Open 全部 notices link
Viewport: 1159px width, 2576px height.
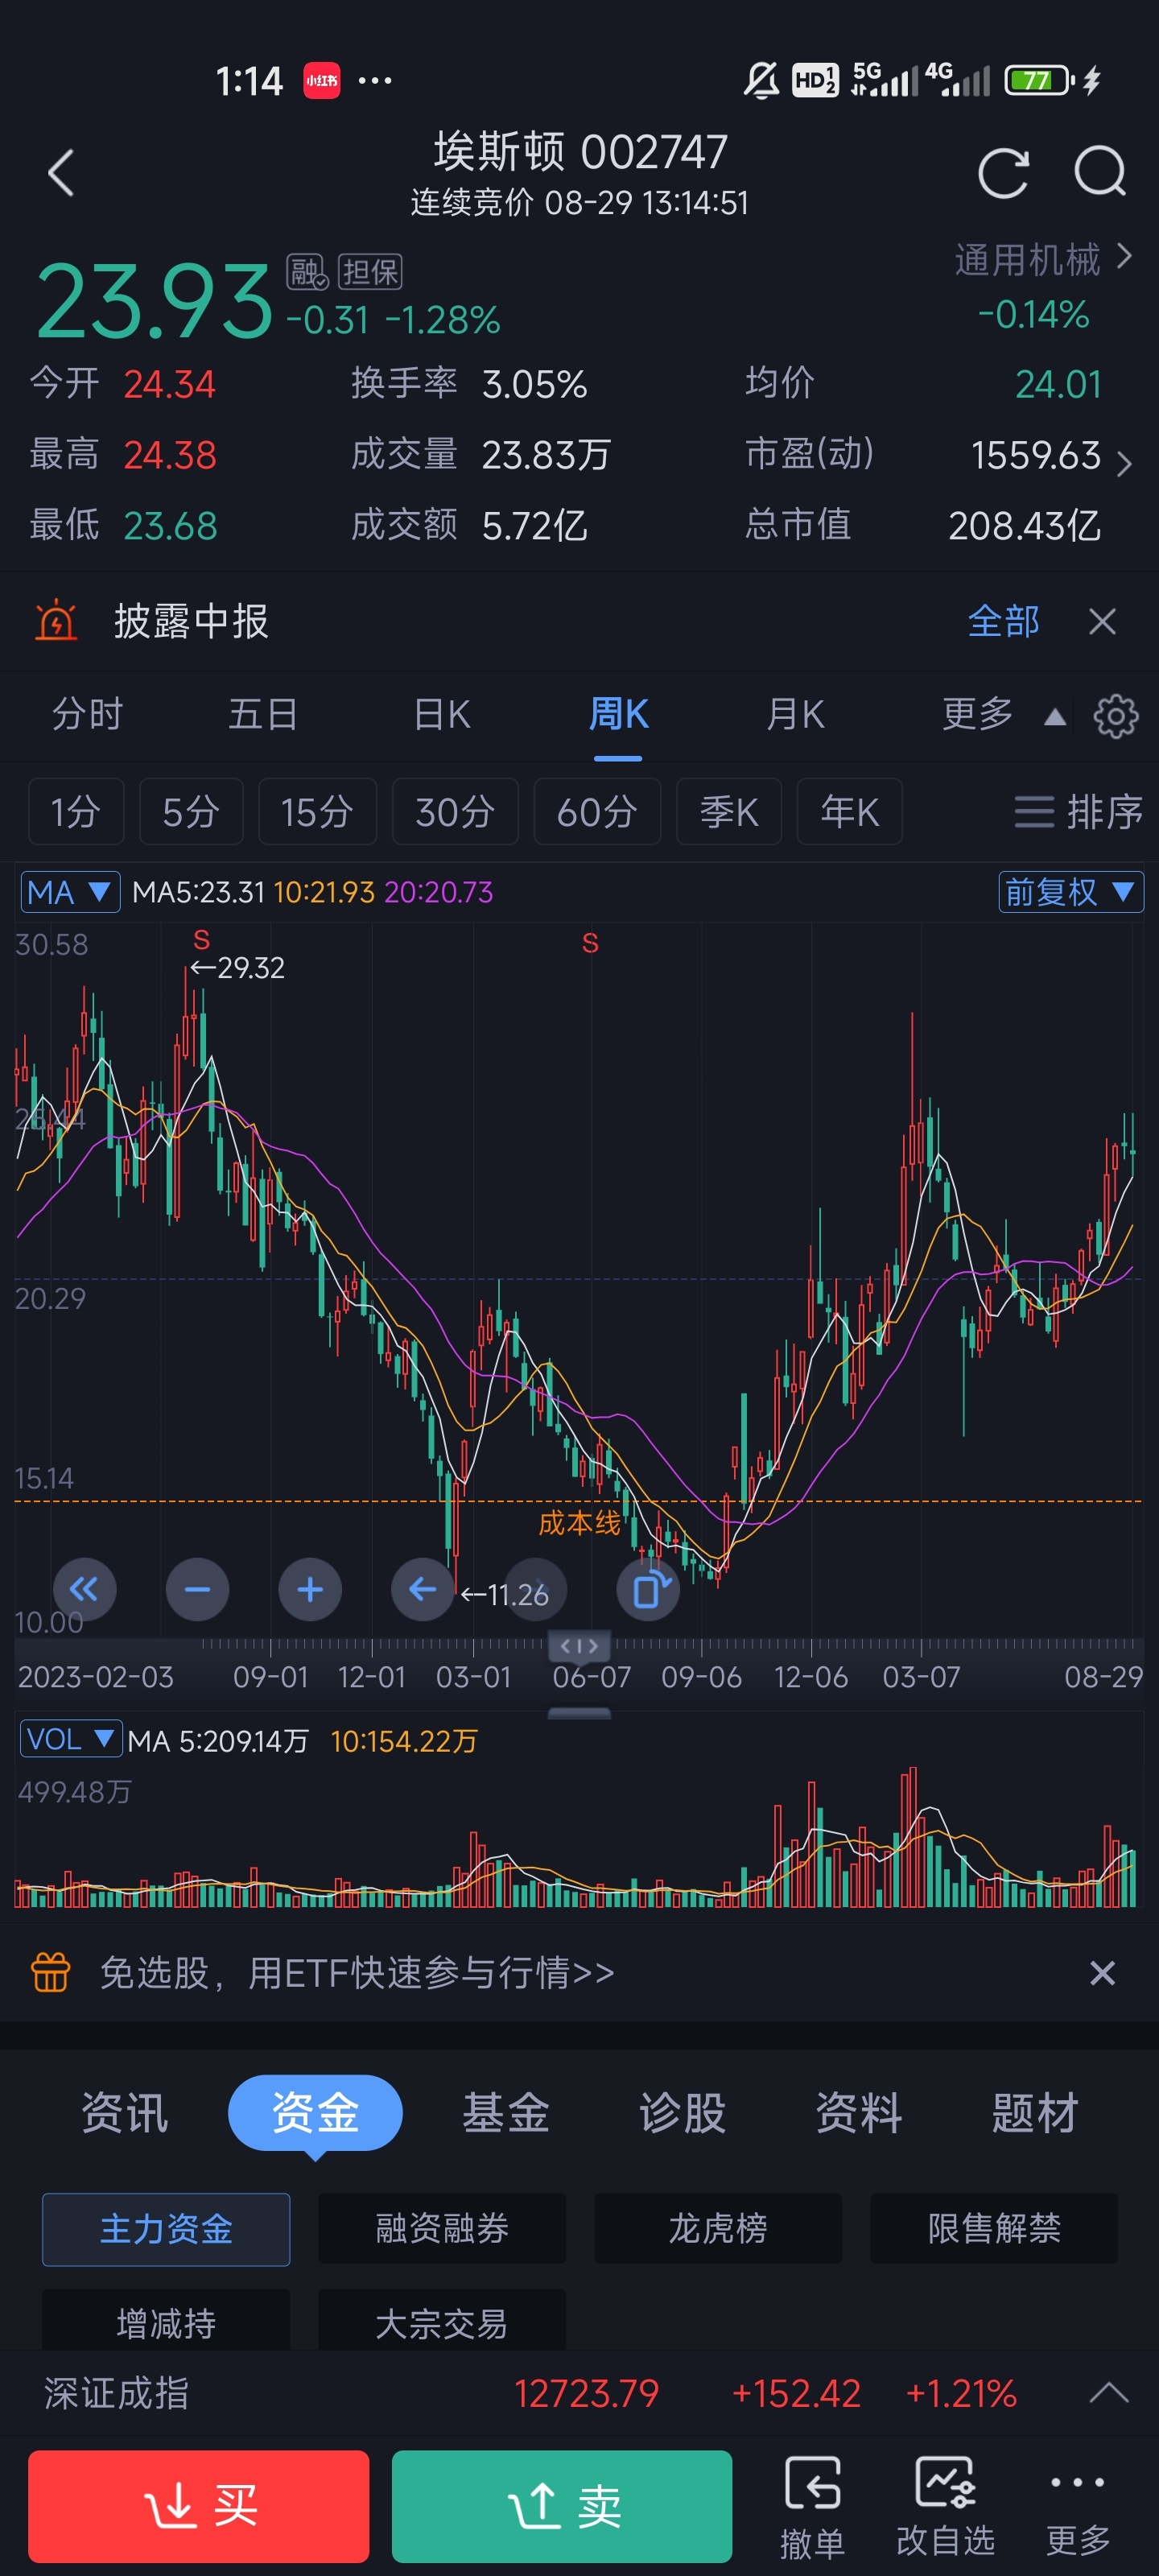1003,621
